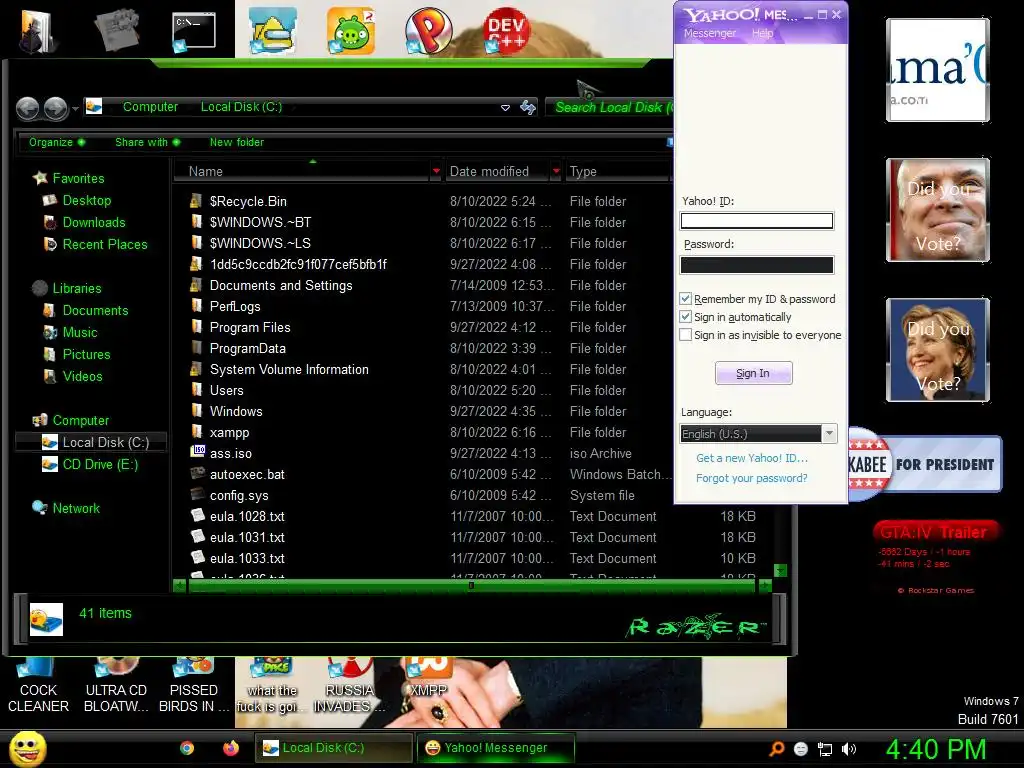Select the $Recycle.Bin folder icon

point(196,200)
